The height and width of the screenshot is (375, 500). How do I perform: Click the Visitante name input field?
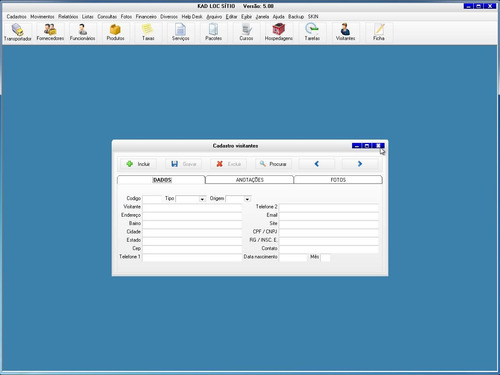(x=192, y=207)
